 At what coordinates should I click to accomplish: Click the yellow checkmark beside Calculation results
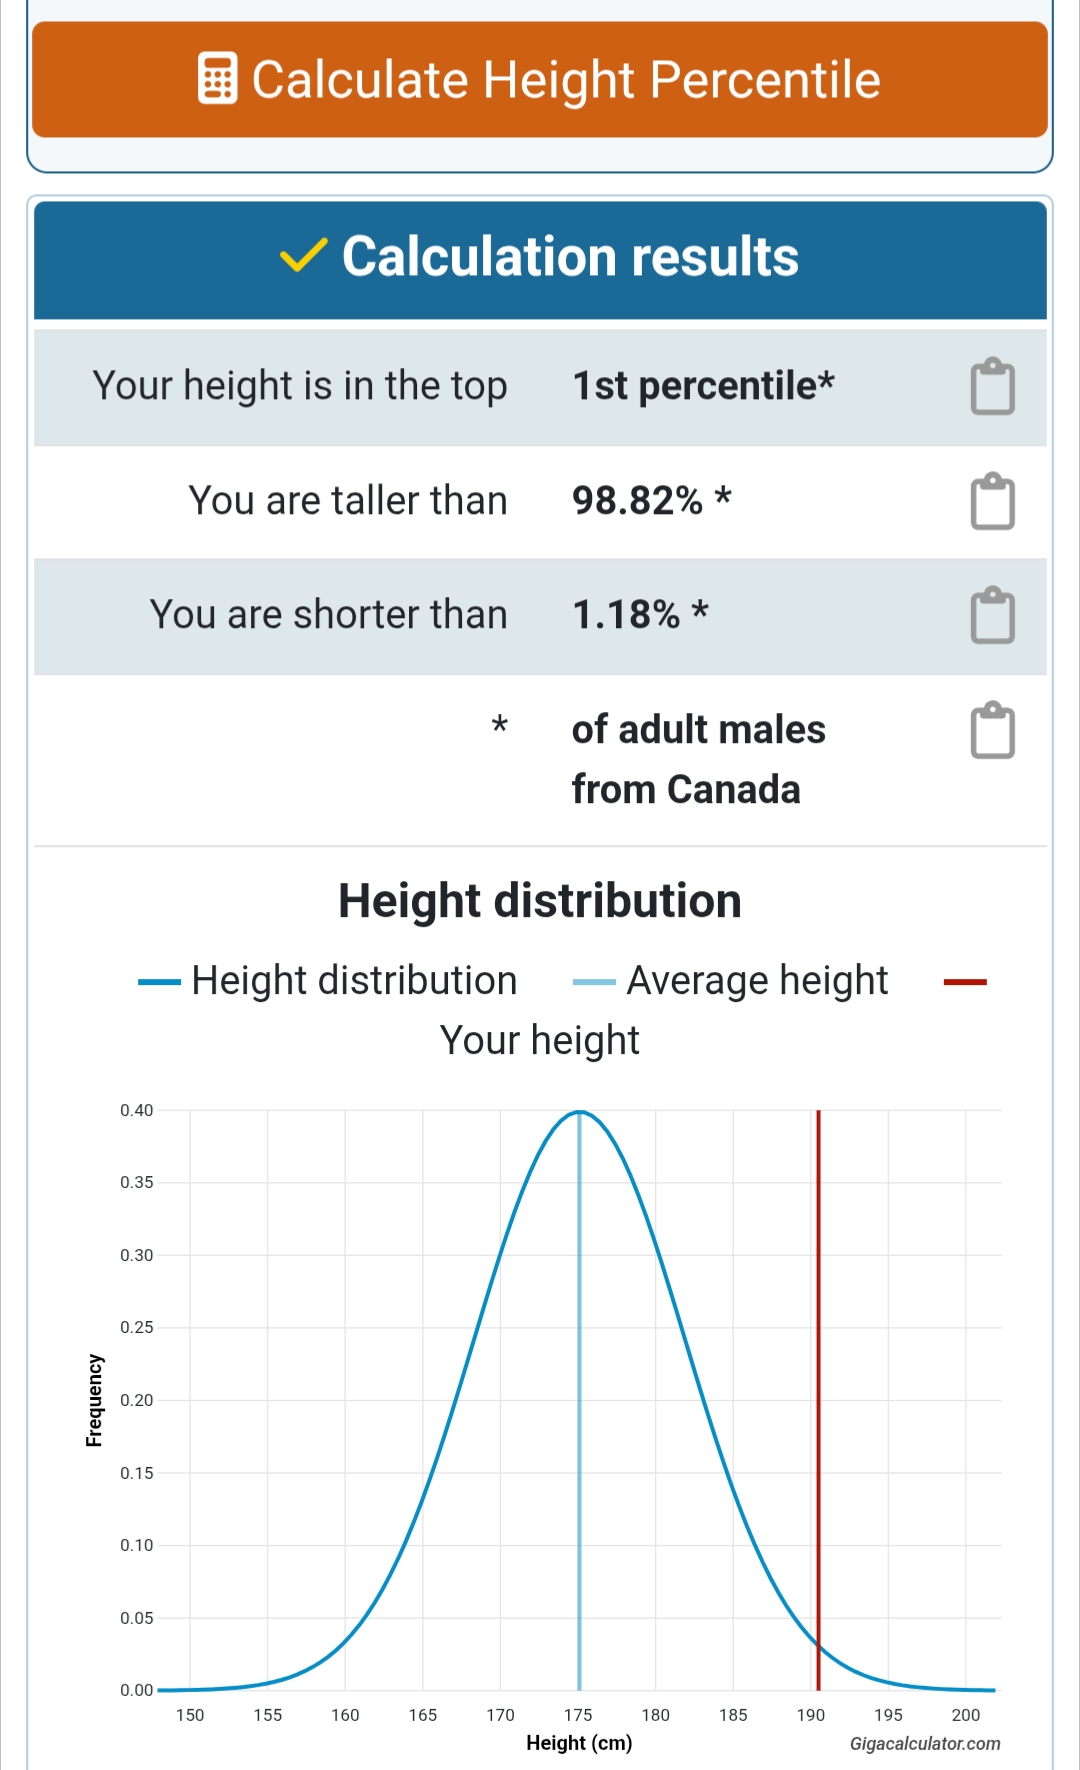coord(303,256)
